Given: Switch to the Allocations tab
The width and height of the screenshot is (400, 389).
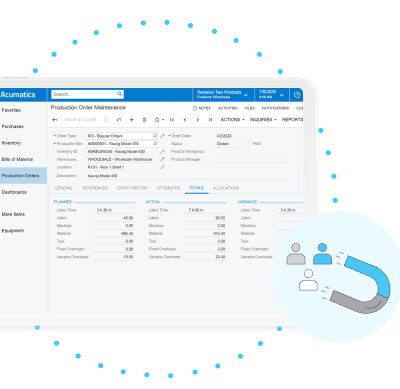Looking at the screenshot, I should click(226, 188).
